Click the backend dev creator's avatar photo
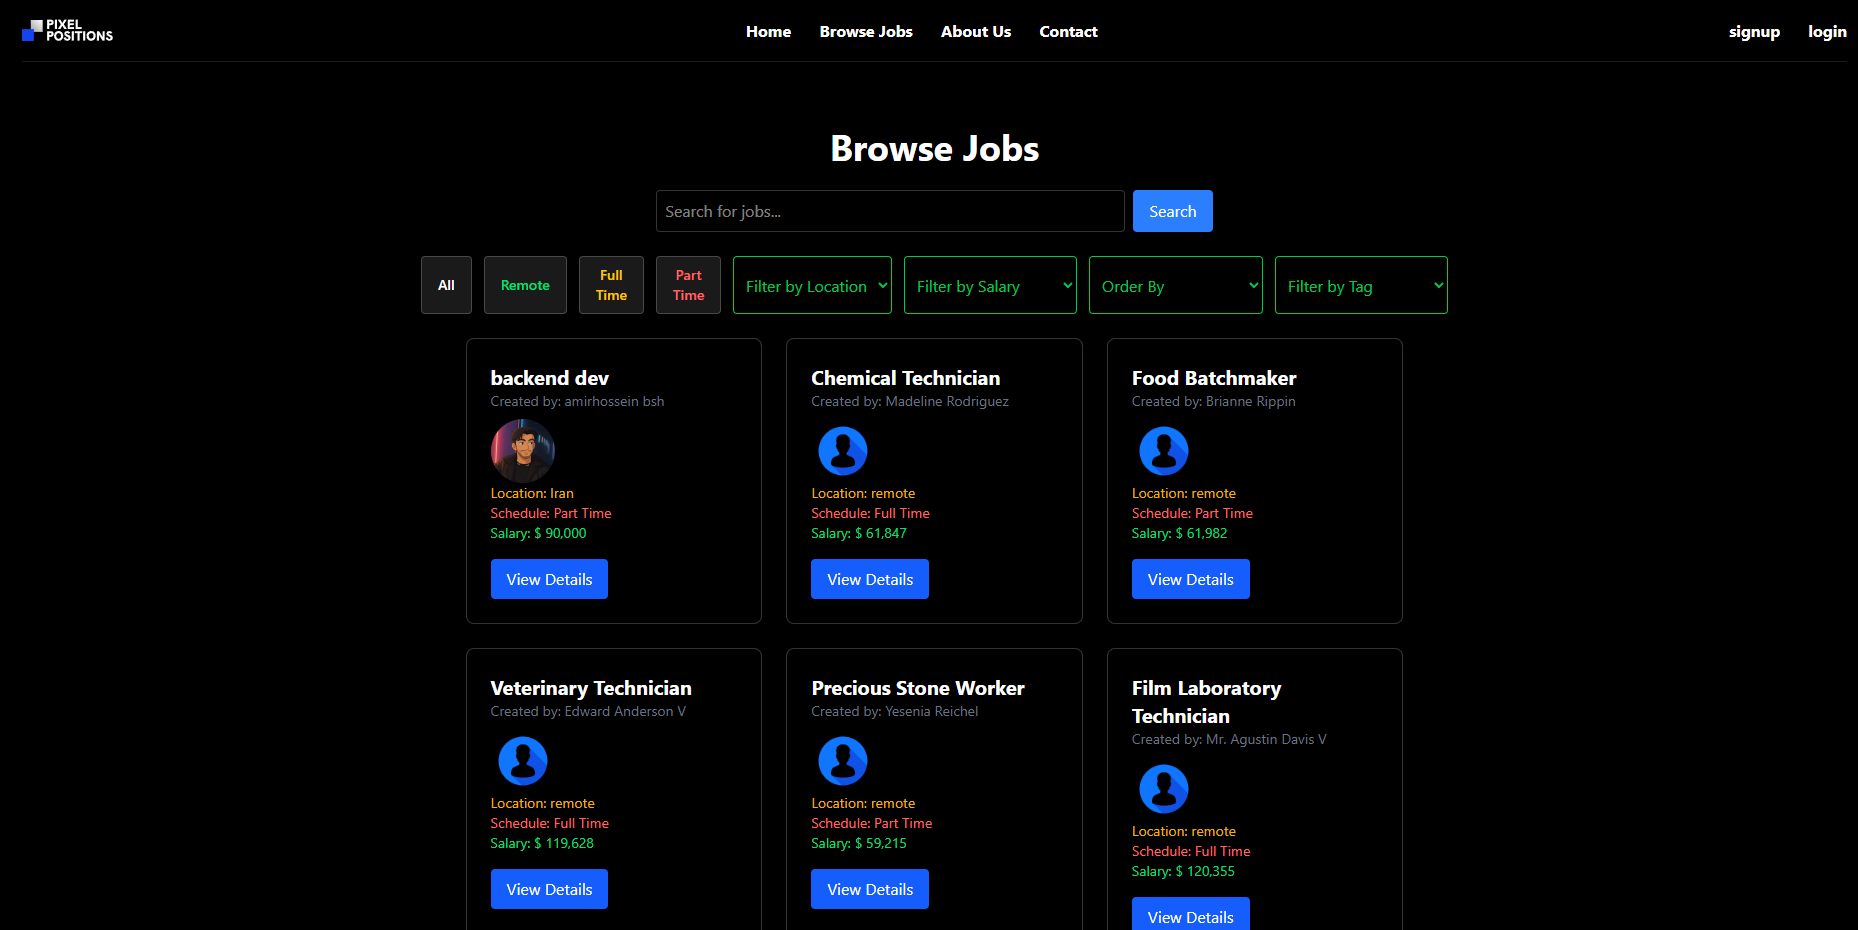This screenshot has height=930, width=1858. [523, 451]
